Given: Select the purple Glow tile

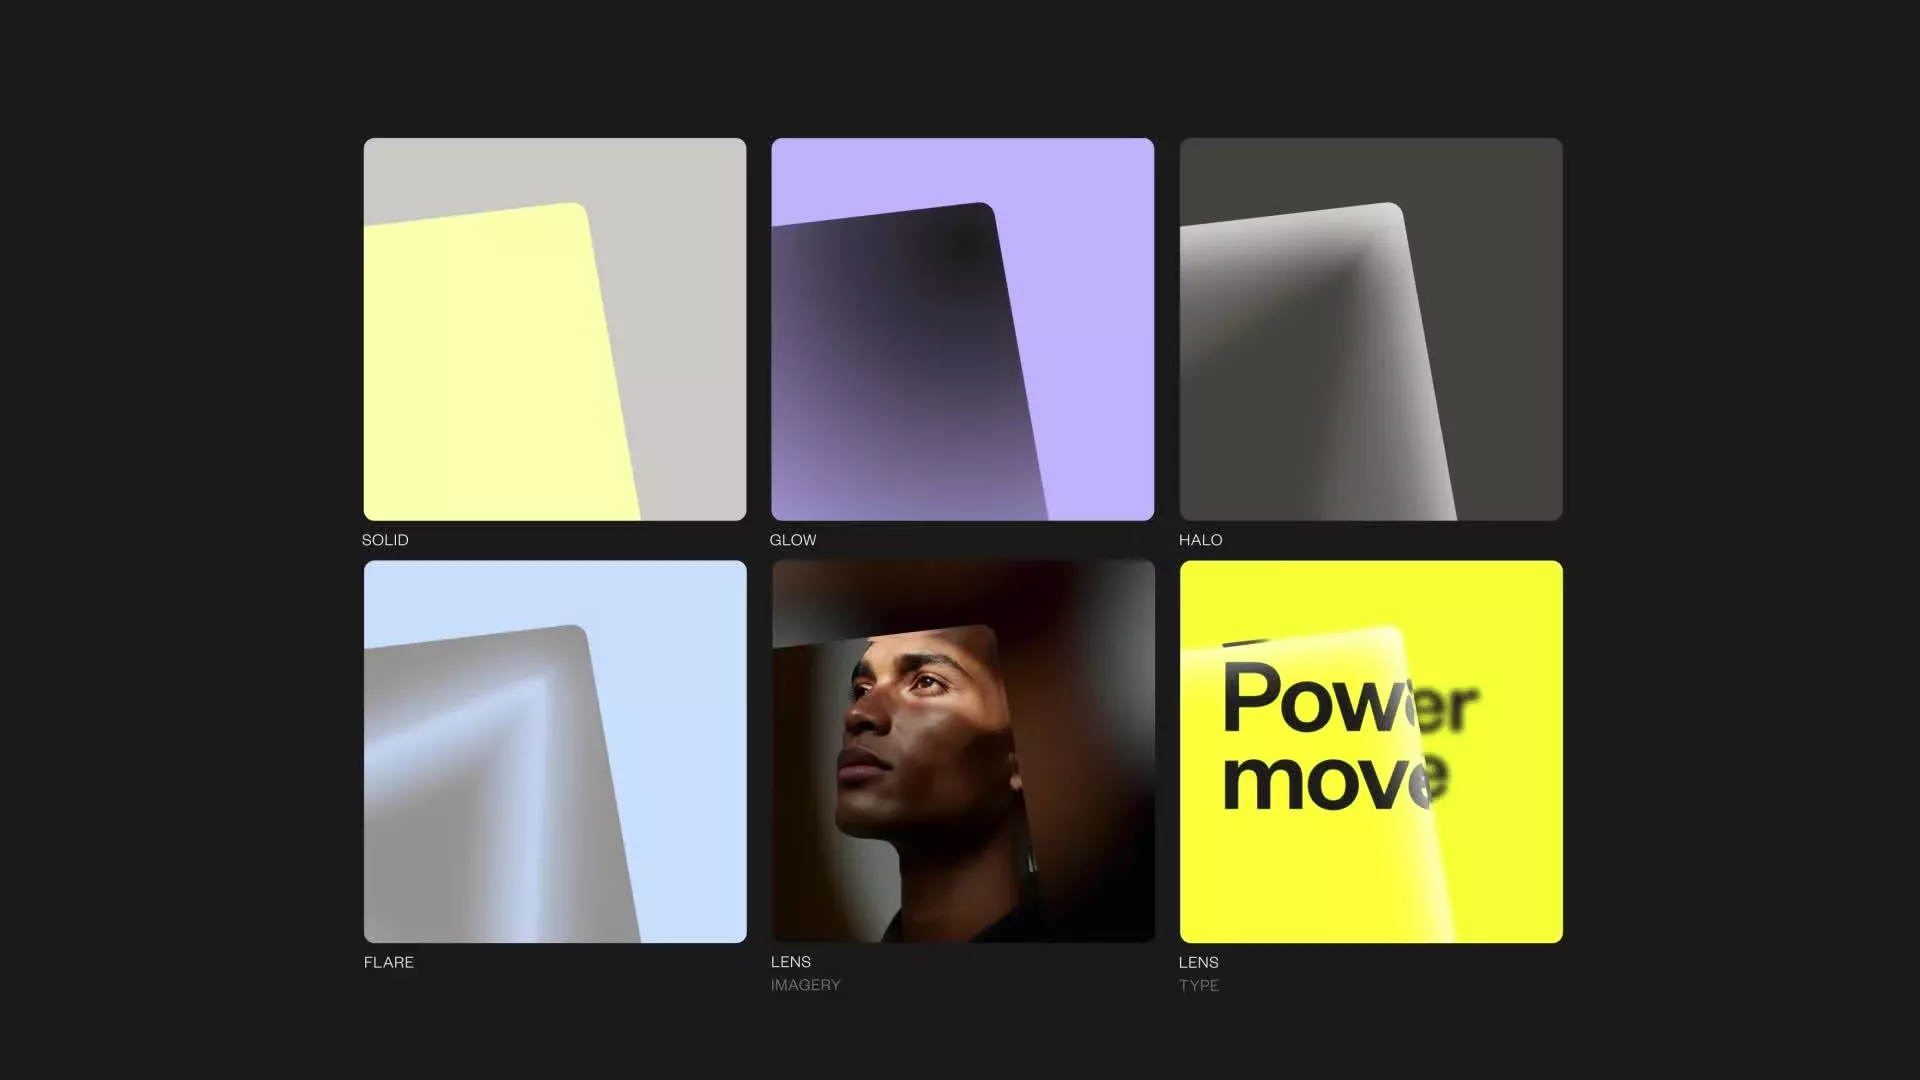Looking at the screenshot, I should [962, 328].
